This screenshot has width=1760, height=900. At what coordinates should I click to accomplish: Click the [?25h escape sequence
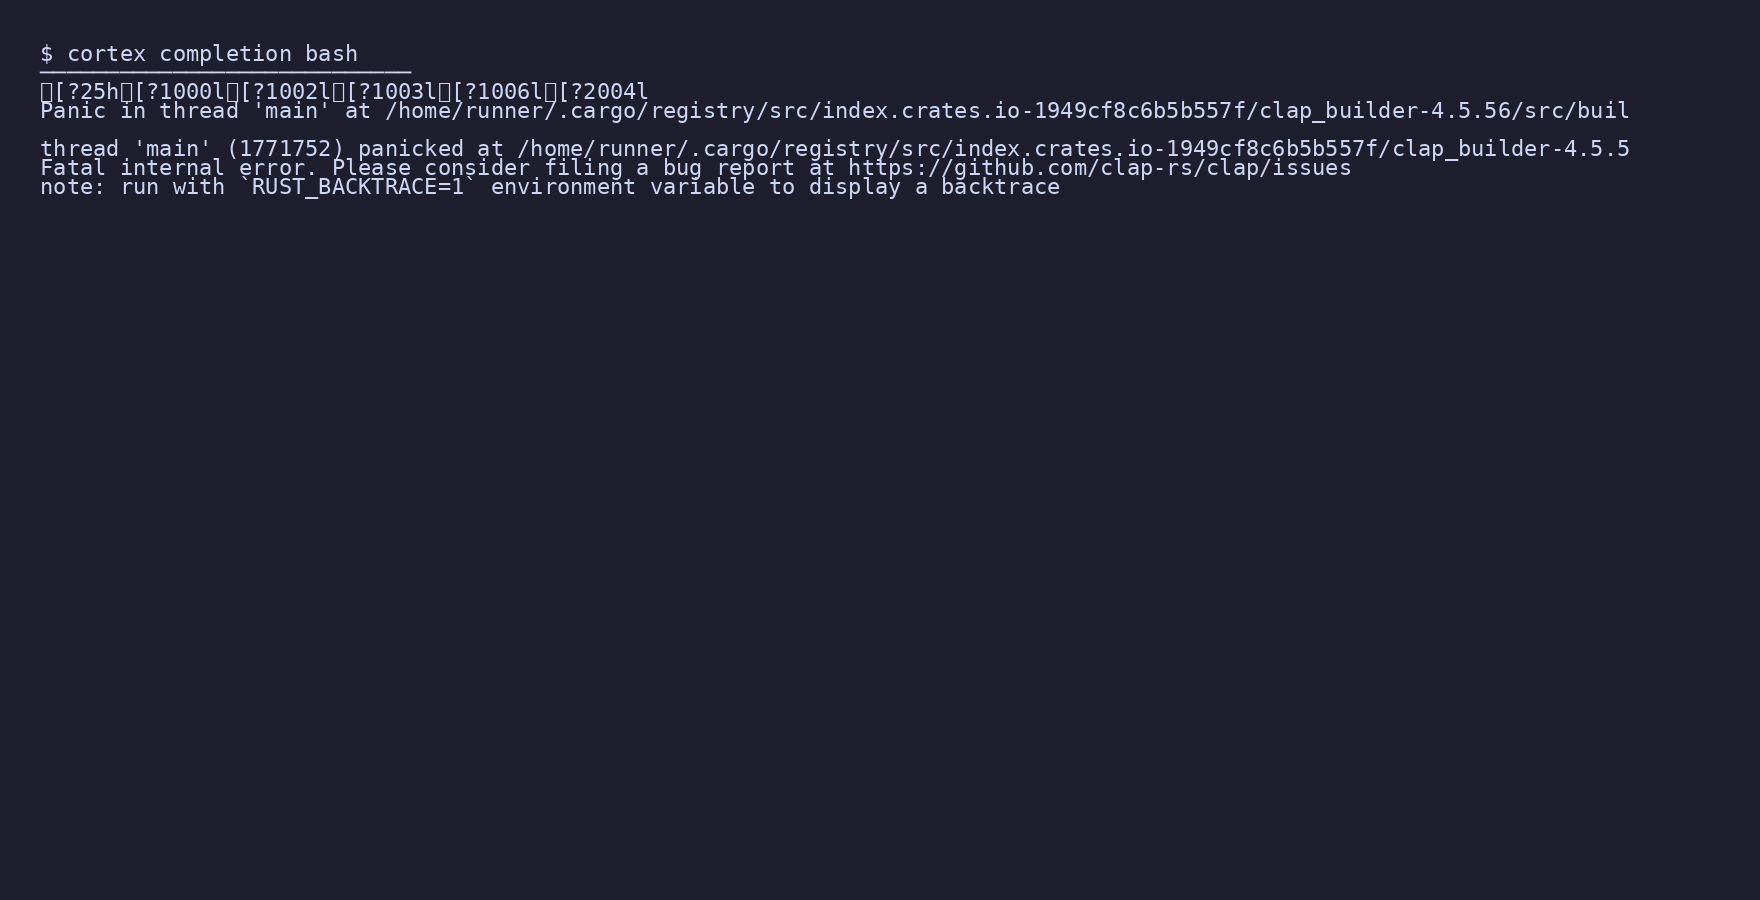[x=80, y=92]
